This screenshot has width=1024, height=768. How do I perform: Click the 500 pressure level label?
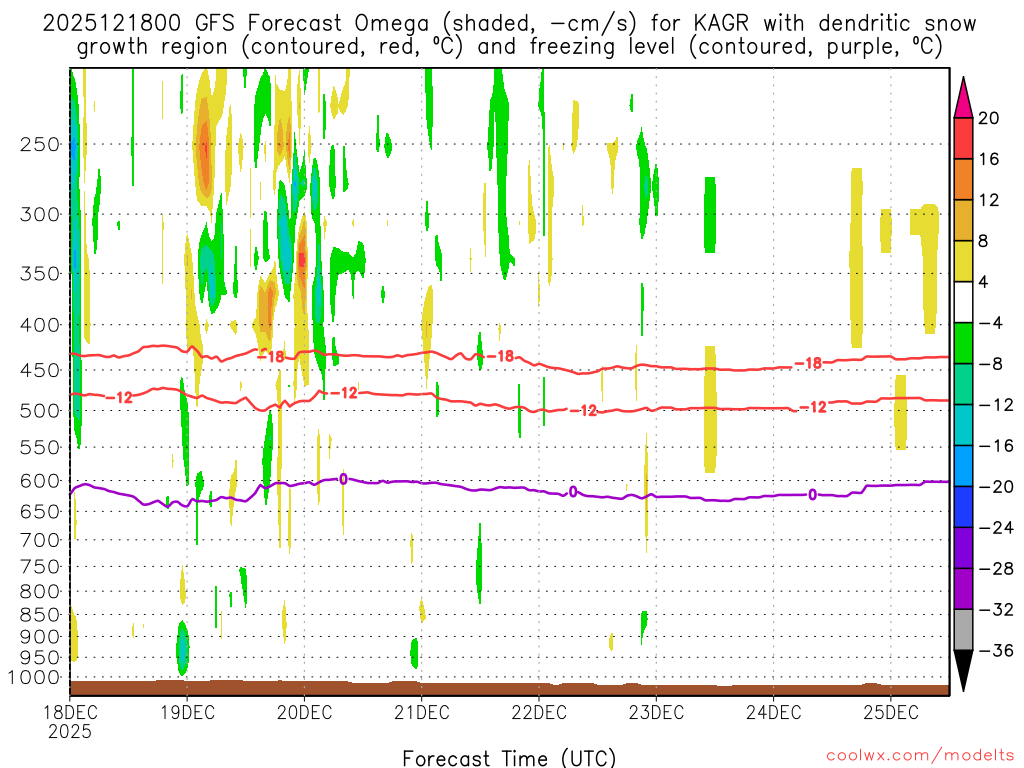click(40, 411)
